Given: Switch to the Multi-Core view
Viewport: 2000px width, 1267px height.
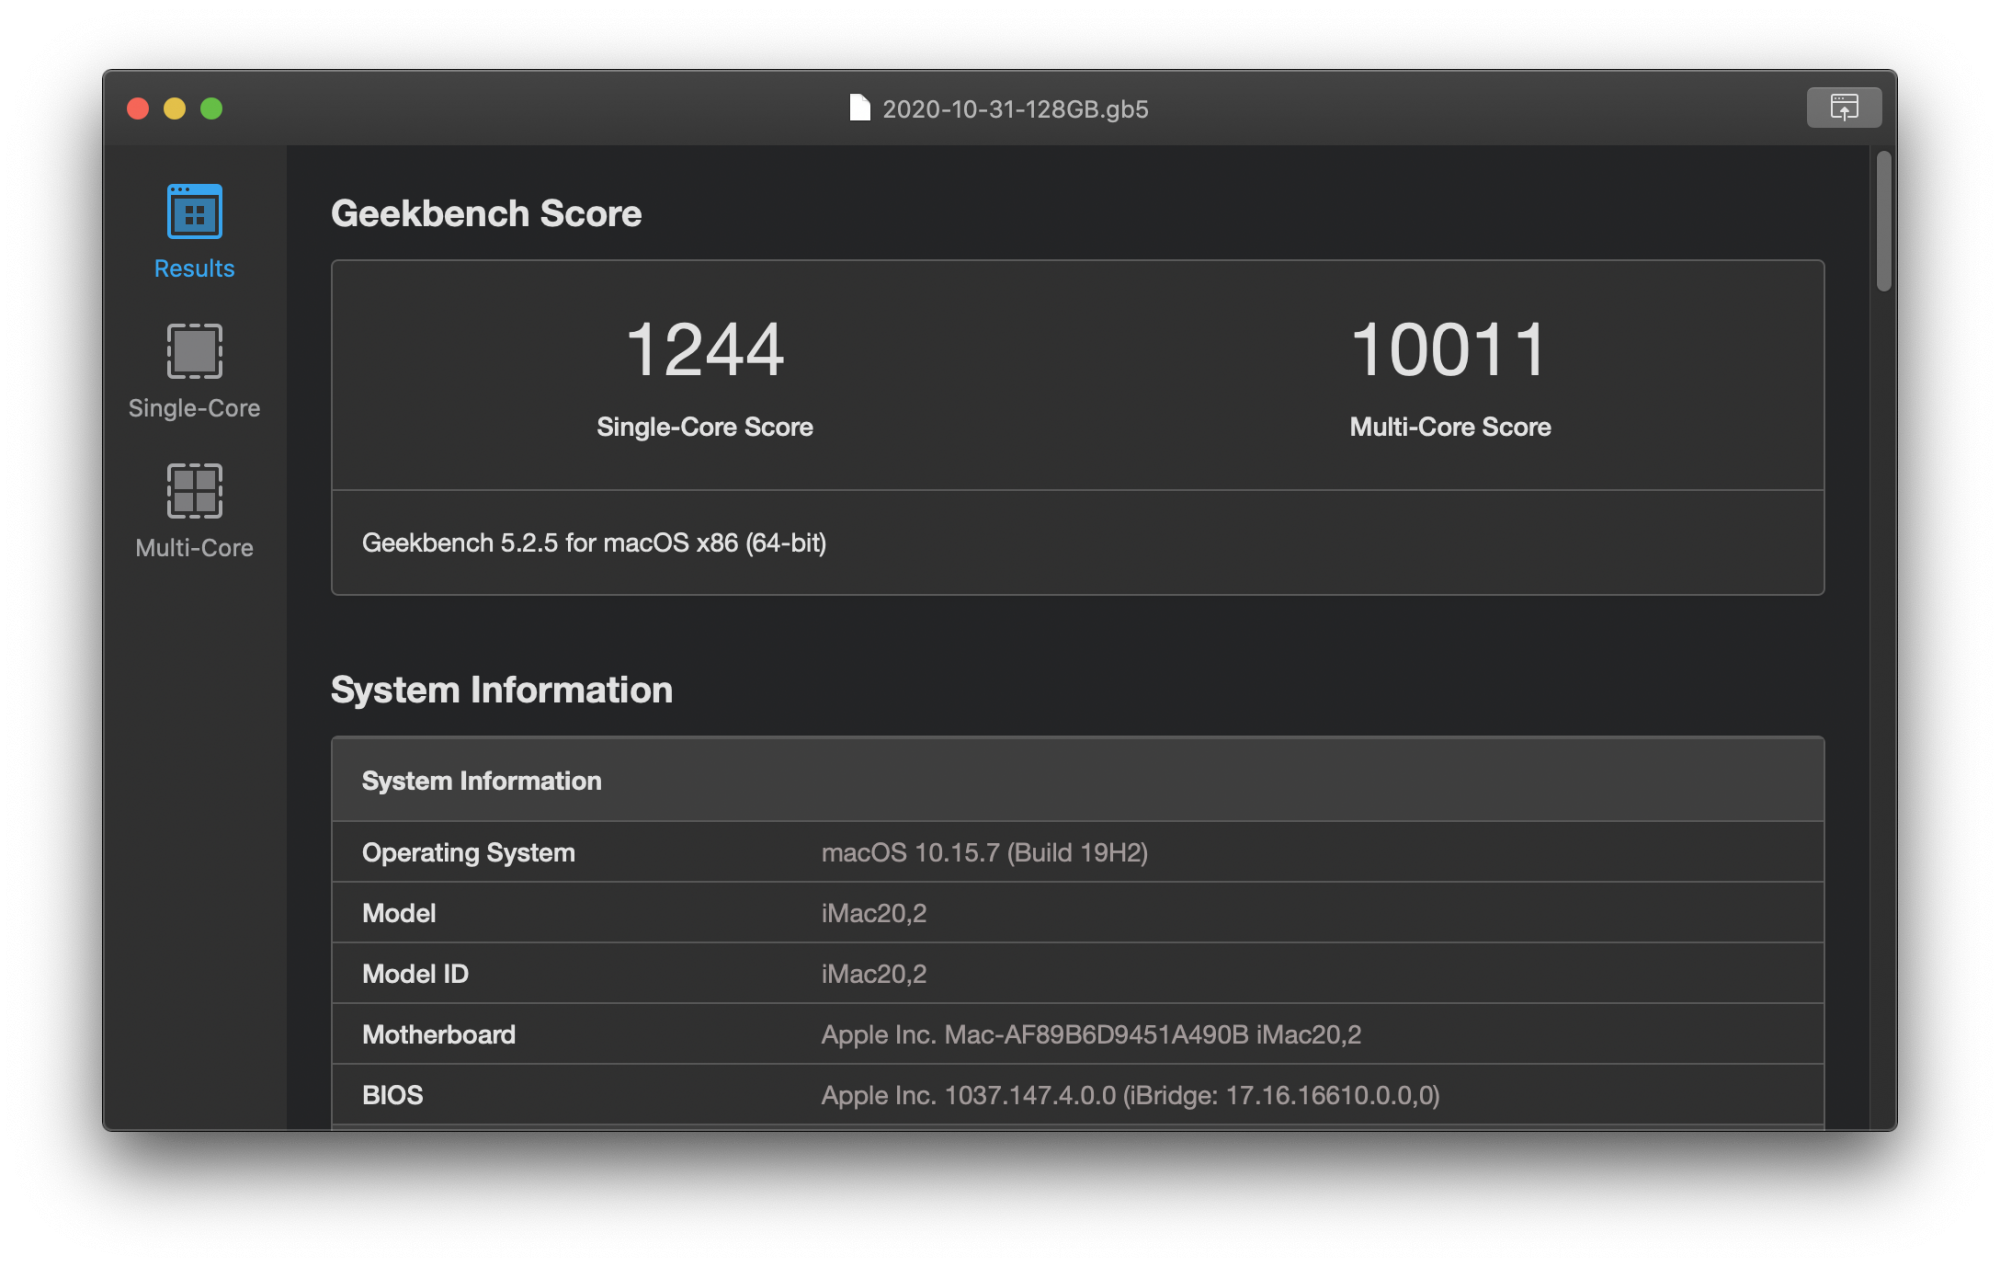Looking at the screenshot, I should (194, 515).
